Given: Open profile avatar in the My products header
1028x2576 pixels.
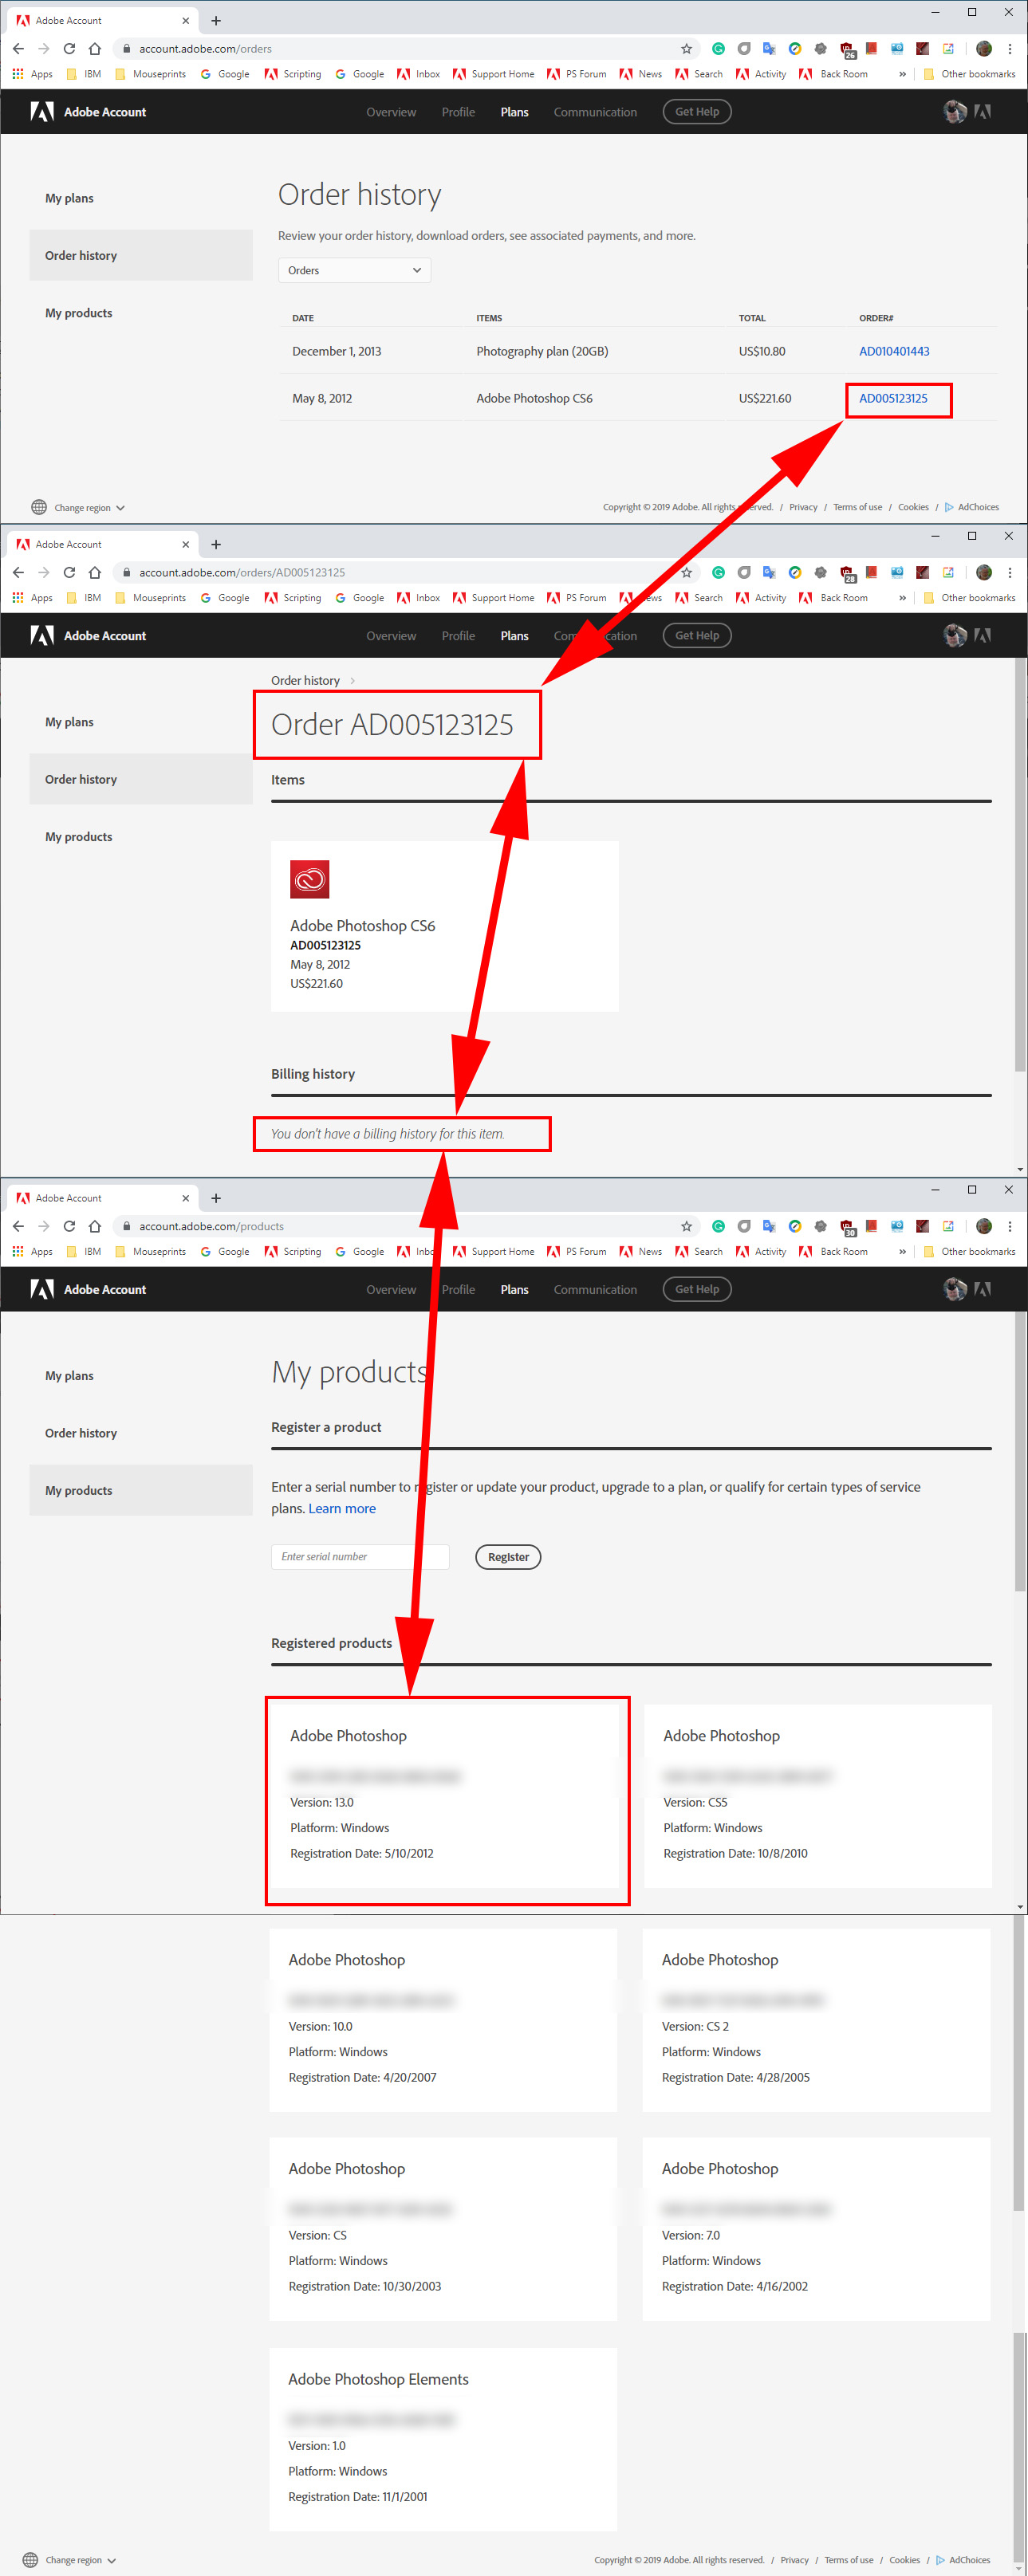Looking at the screenshot, I should pyautogui.click(x=955, y=1289).
